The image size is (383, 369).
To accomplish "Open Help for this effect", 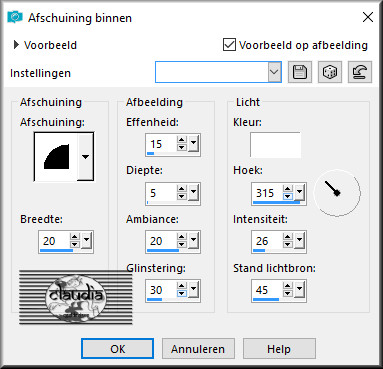I will click(x=279, y=349).
